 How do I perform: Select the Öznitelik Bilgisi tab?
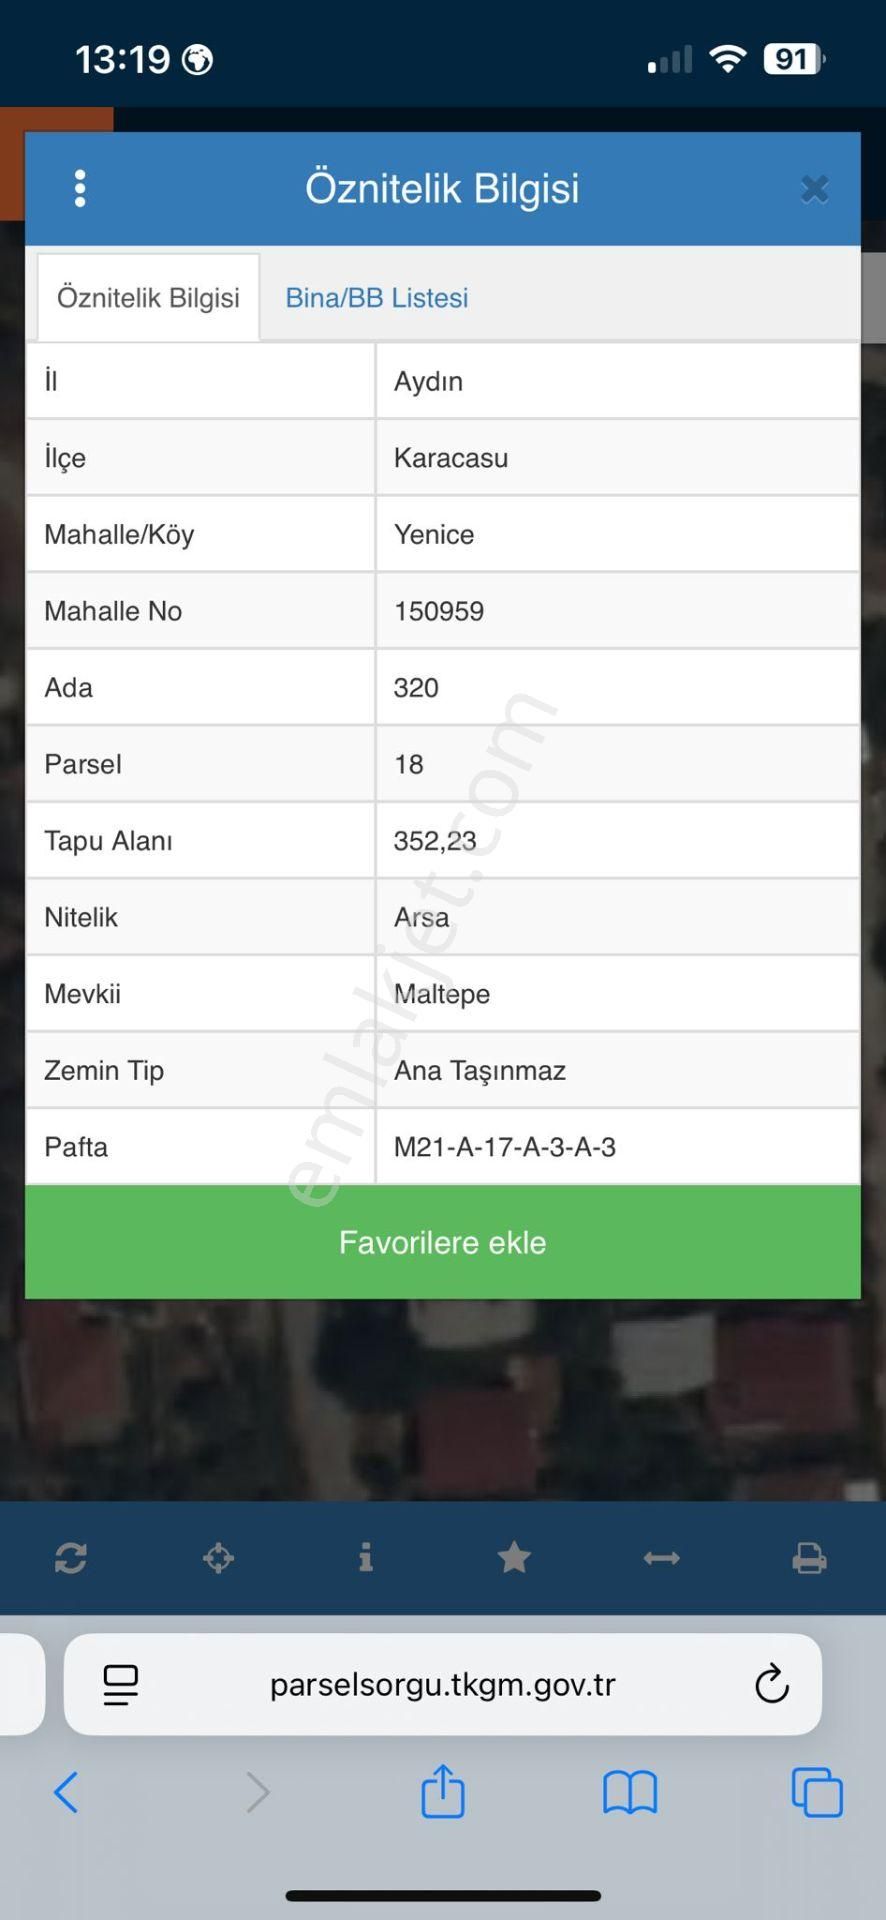click(x=148, y=298)
